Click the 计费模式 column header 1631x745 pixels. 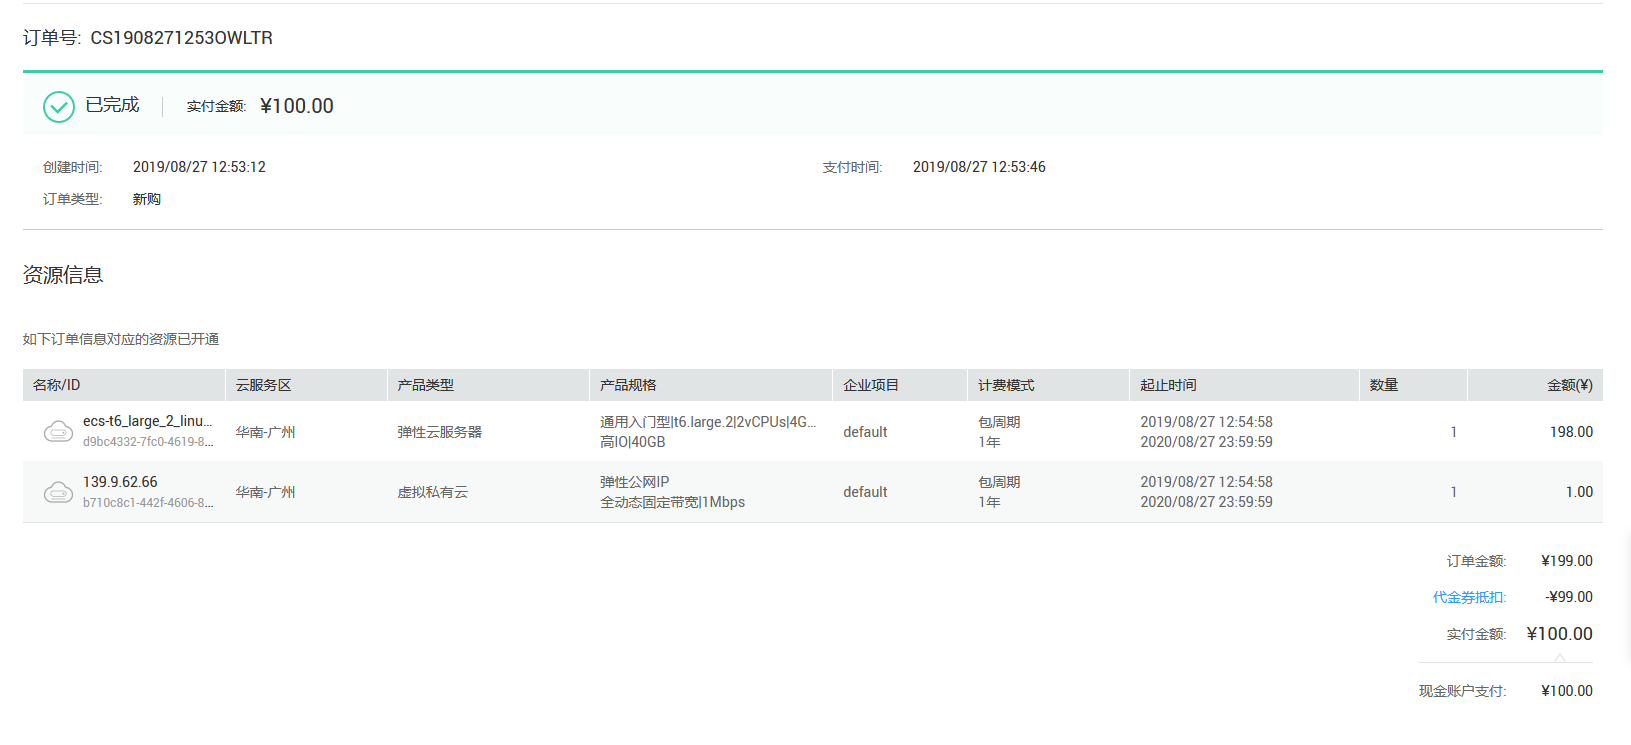(1006, 385)
